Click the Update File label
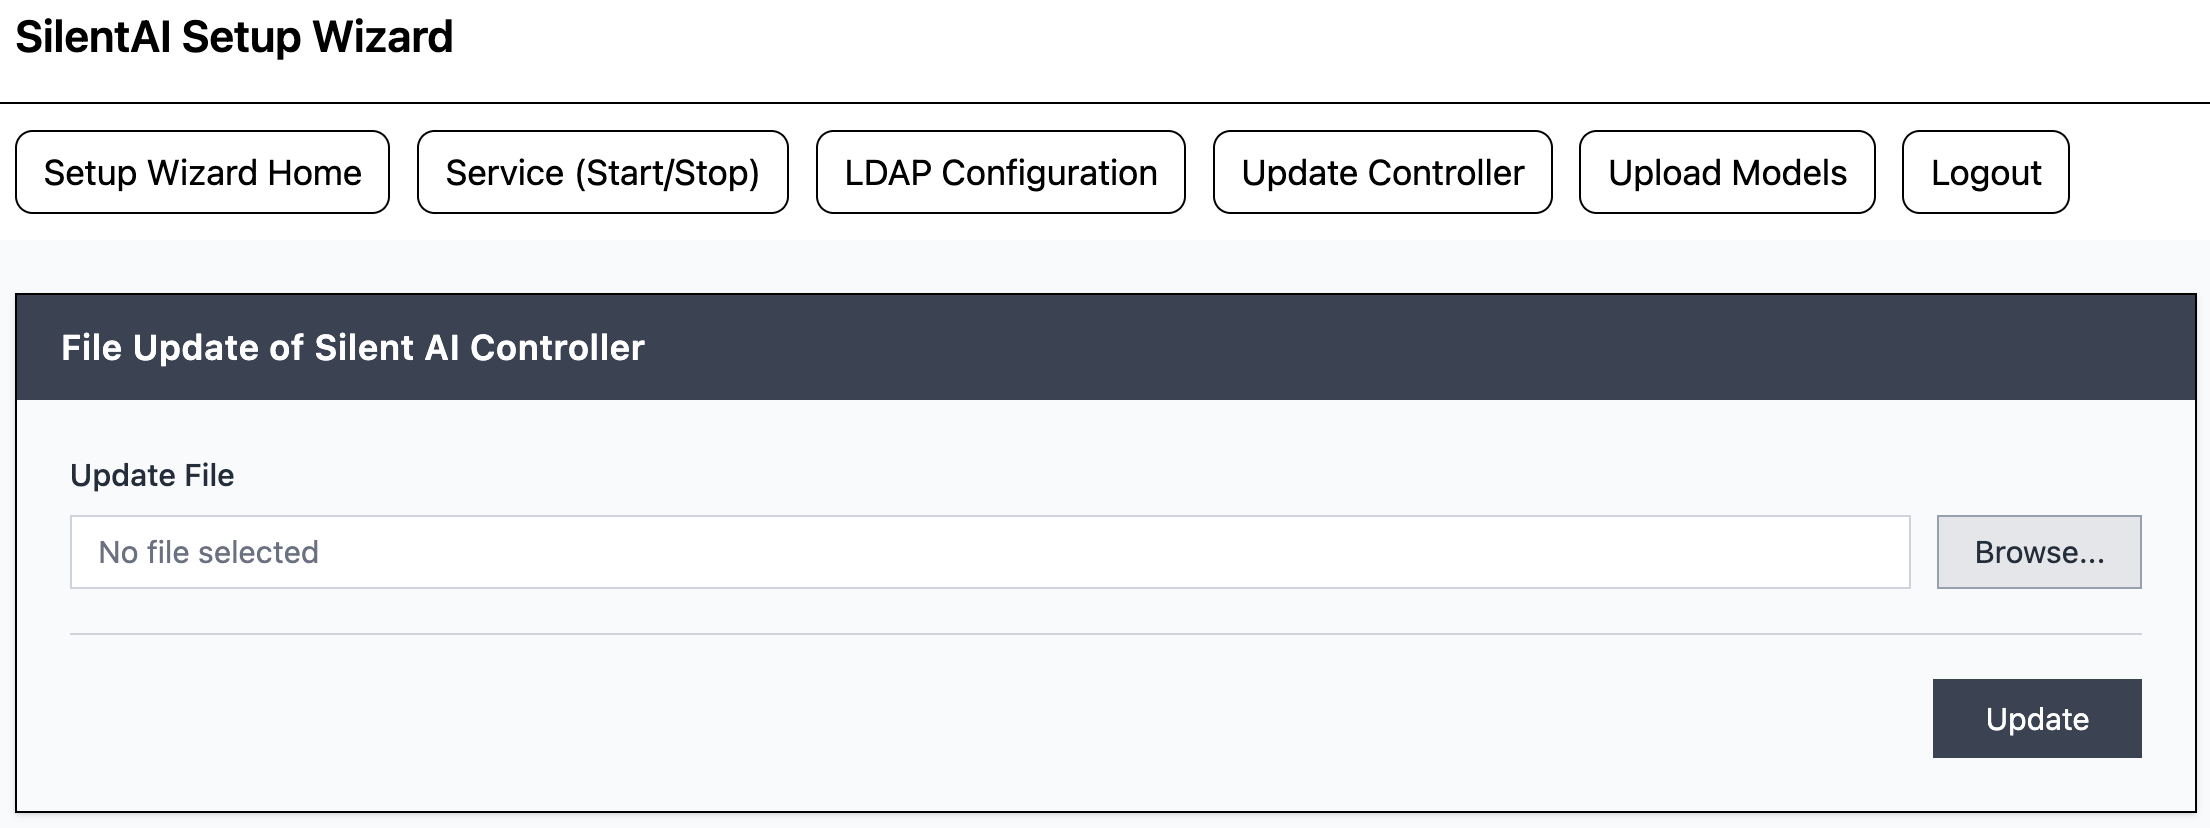 152,475
